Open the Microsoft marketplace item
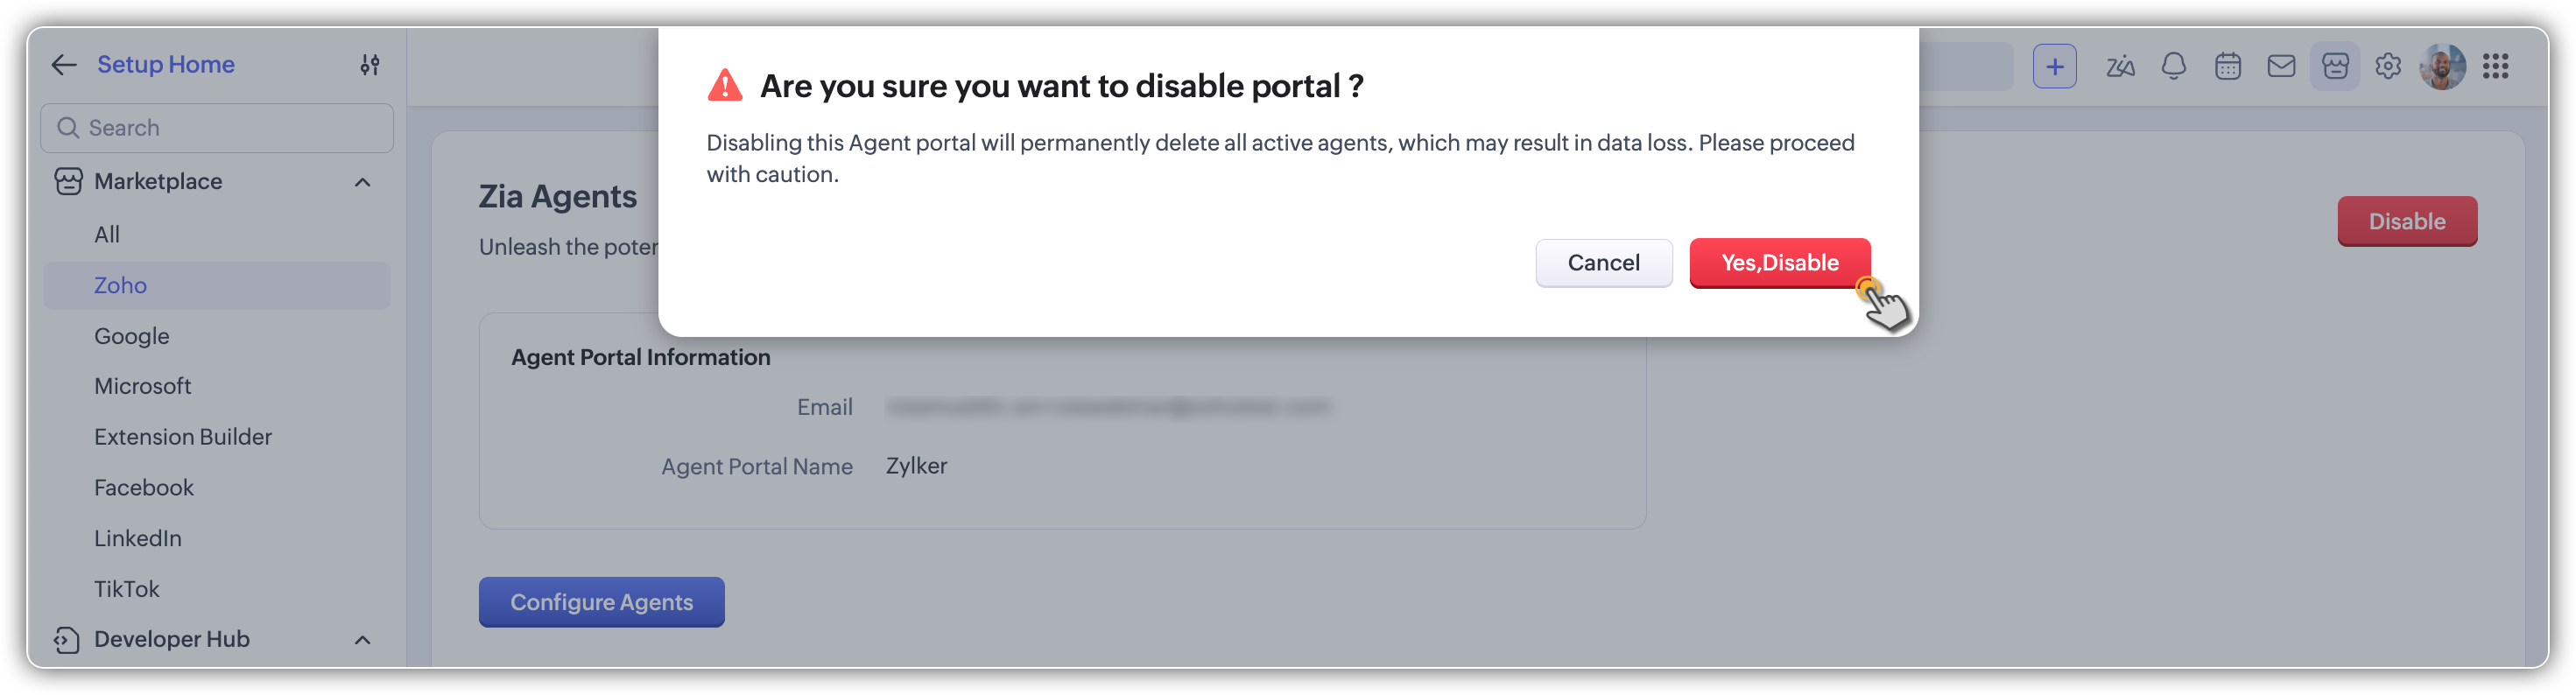The width and height of the screenshot is (2576, 695). click(x=142, y=386)
